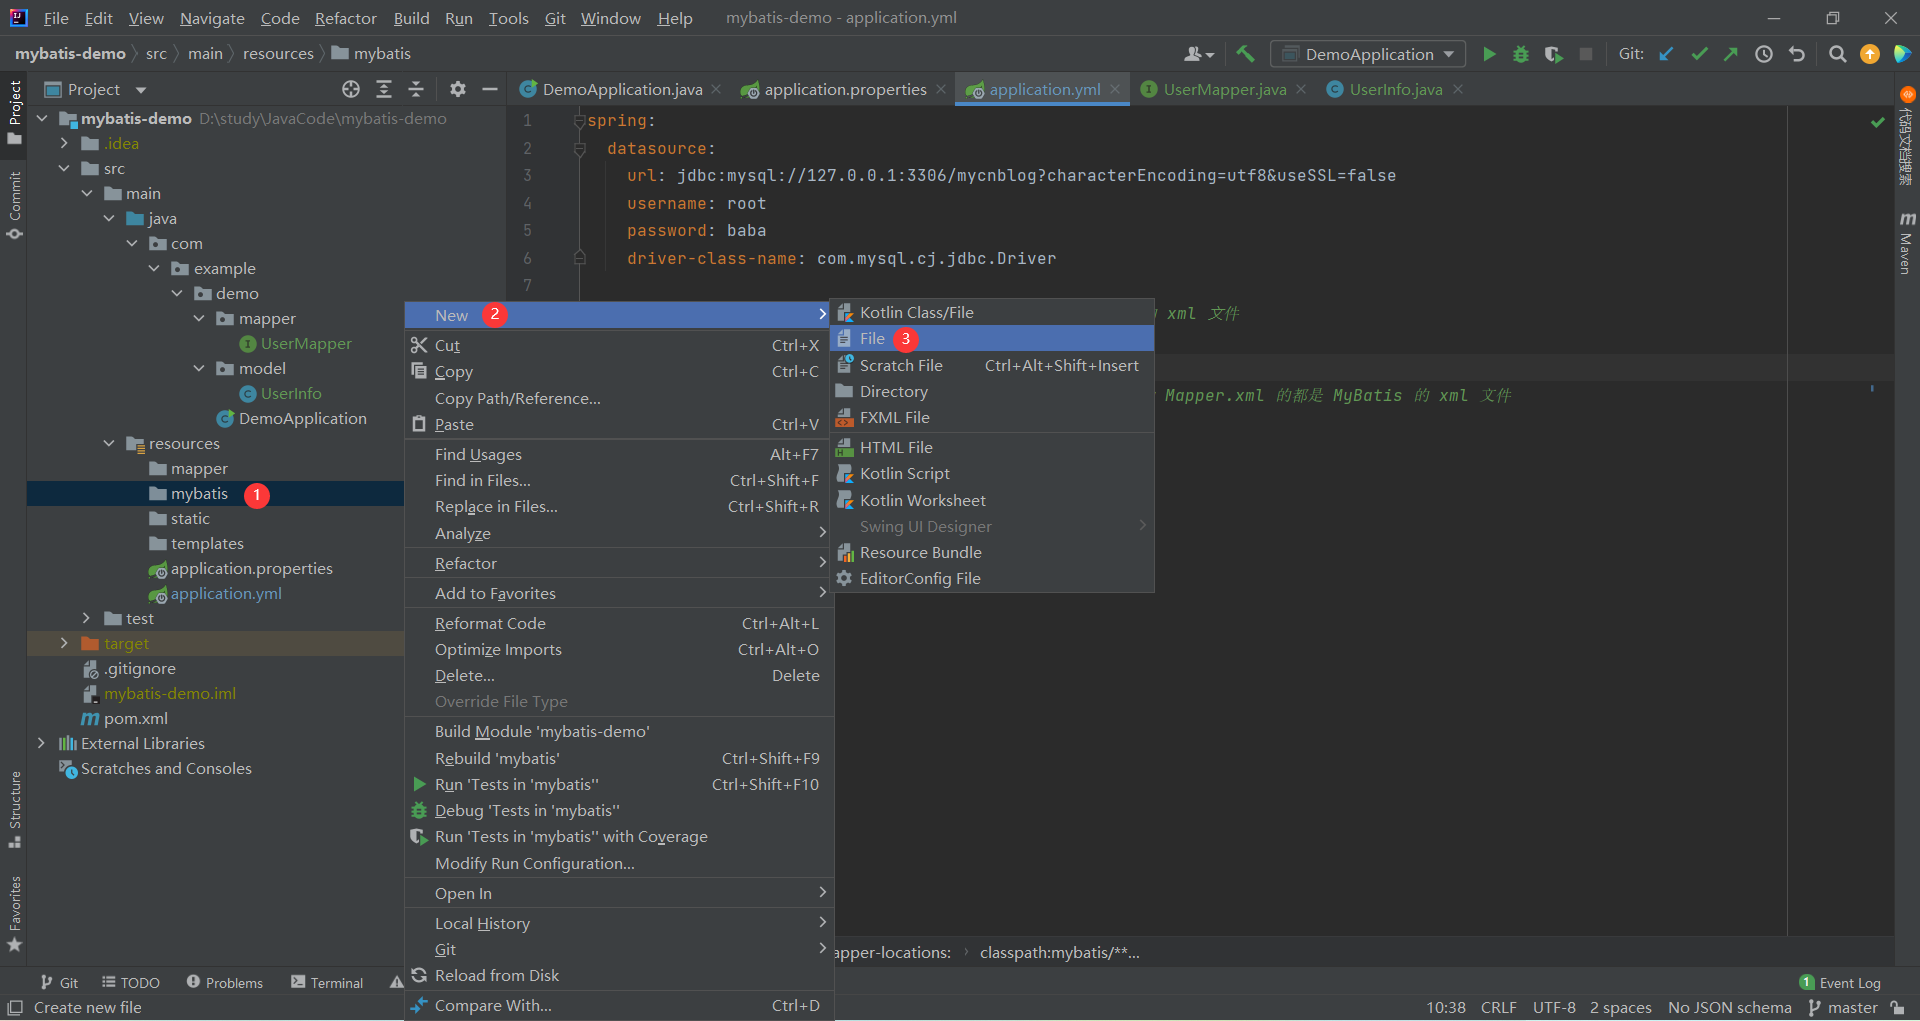Click Select Opened File target icon
The height and width of the screenshot is (1021, 1920).
pyautogui.click(x=351, y=89)
